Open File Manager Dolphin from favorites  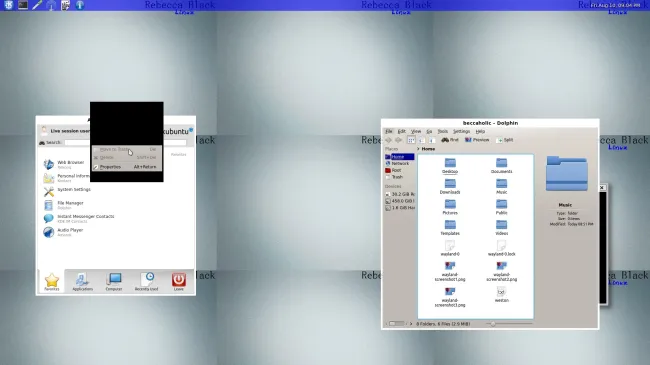63,205
